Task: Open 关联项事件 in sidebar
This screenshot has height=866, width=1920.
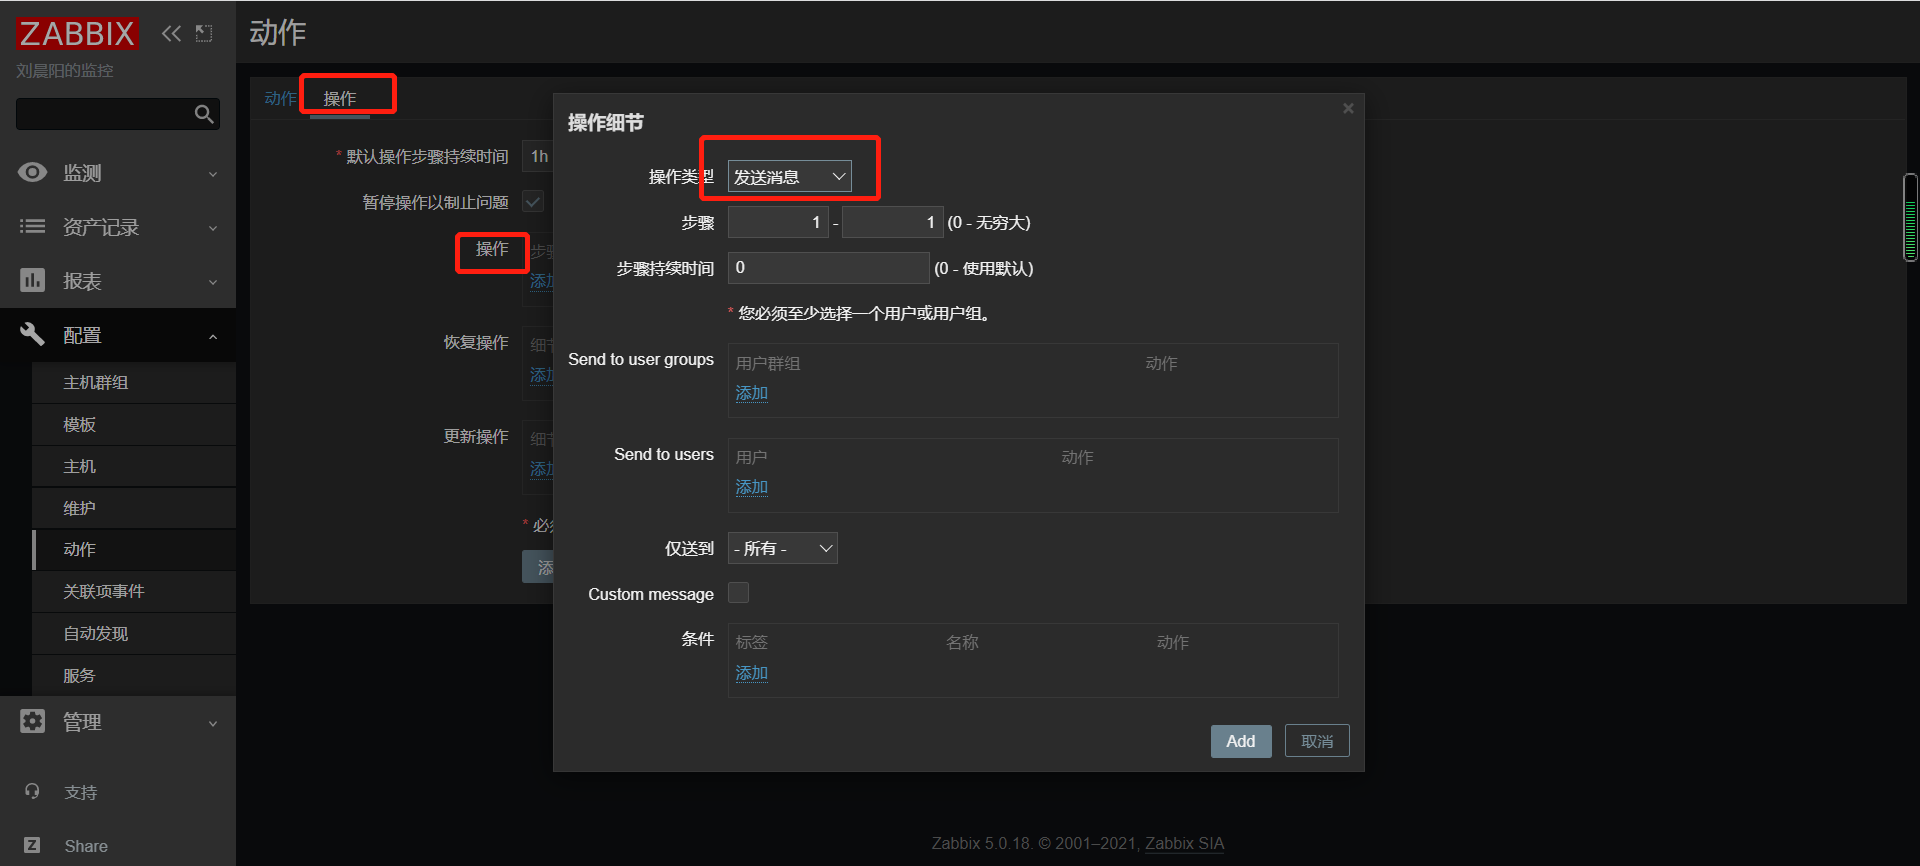Action: point(134,591)
